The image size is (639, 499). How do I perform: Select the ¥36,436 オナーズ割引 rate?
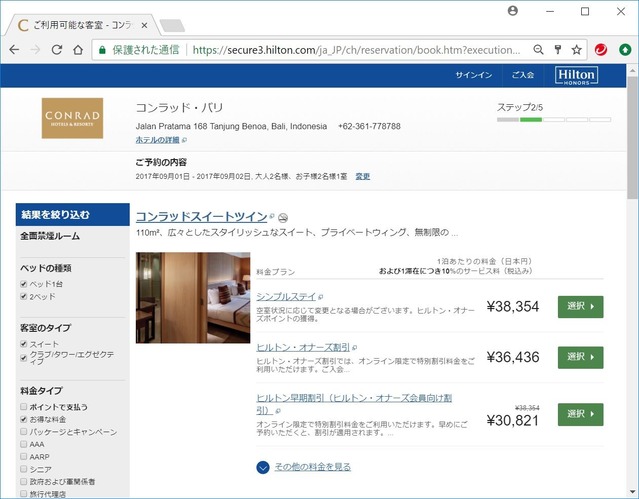pos(580,357)
